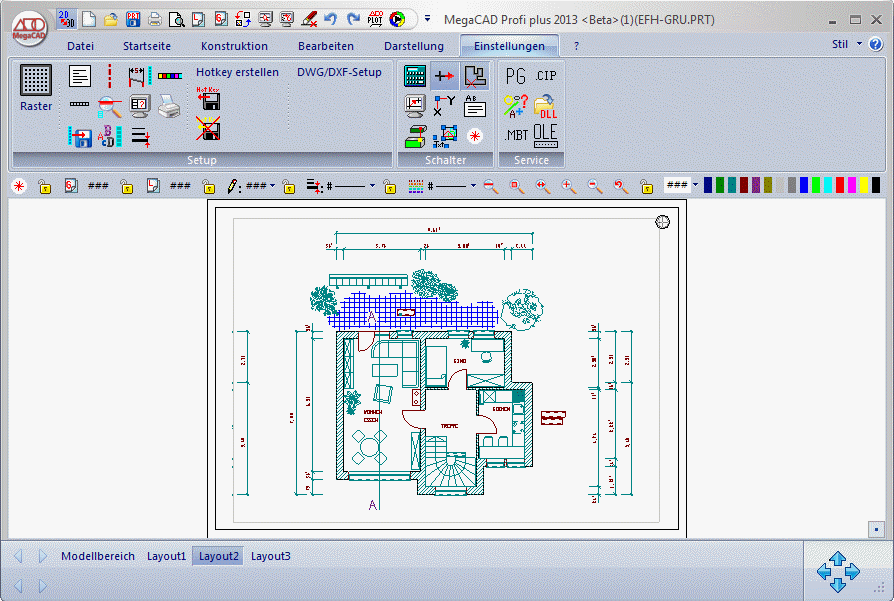
Task: Toggle the padlock before the color ### field
Action: point(647,186)
